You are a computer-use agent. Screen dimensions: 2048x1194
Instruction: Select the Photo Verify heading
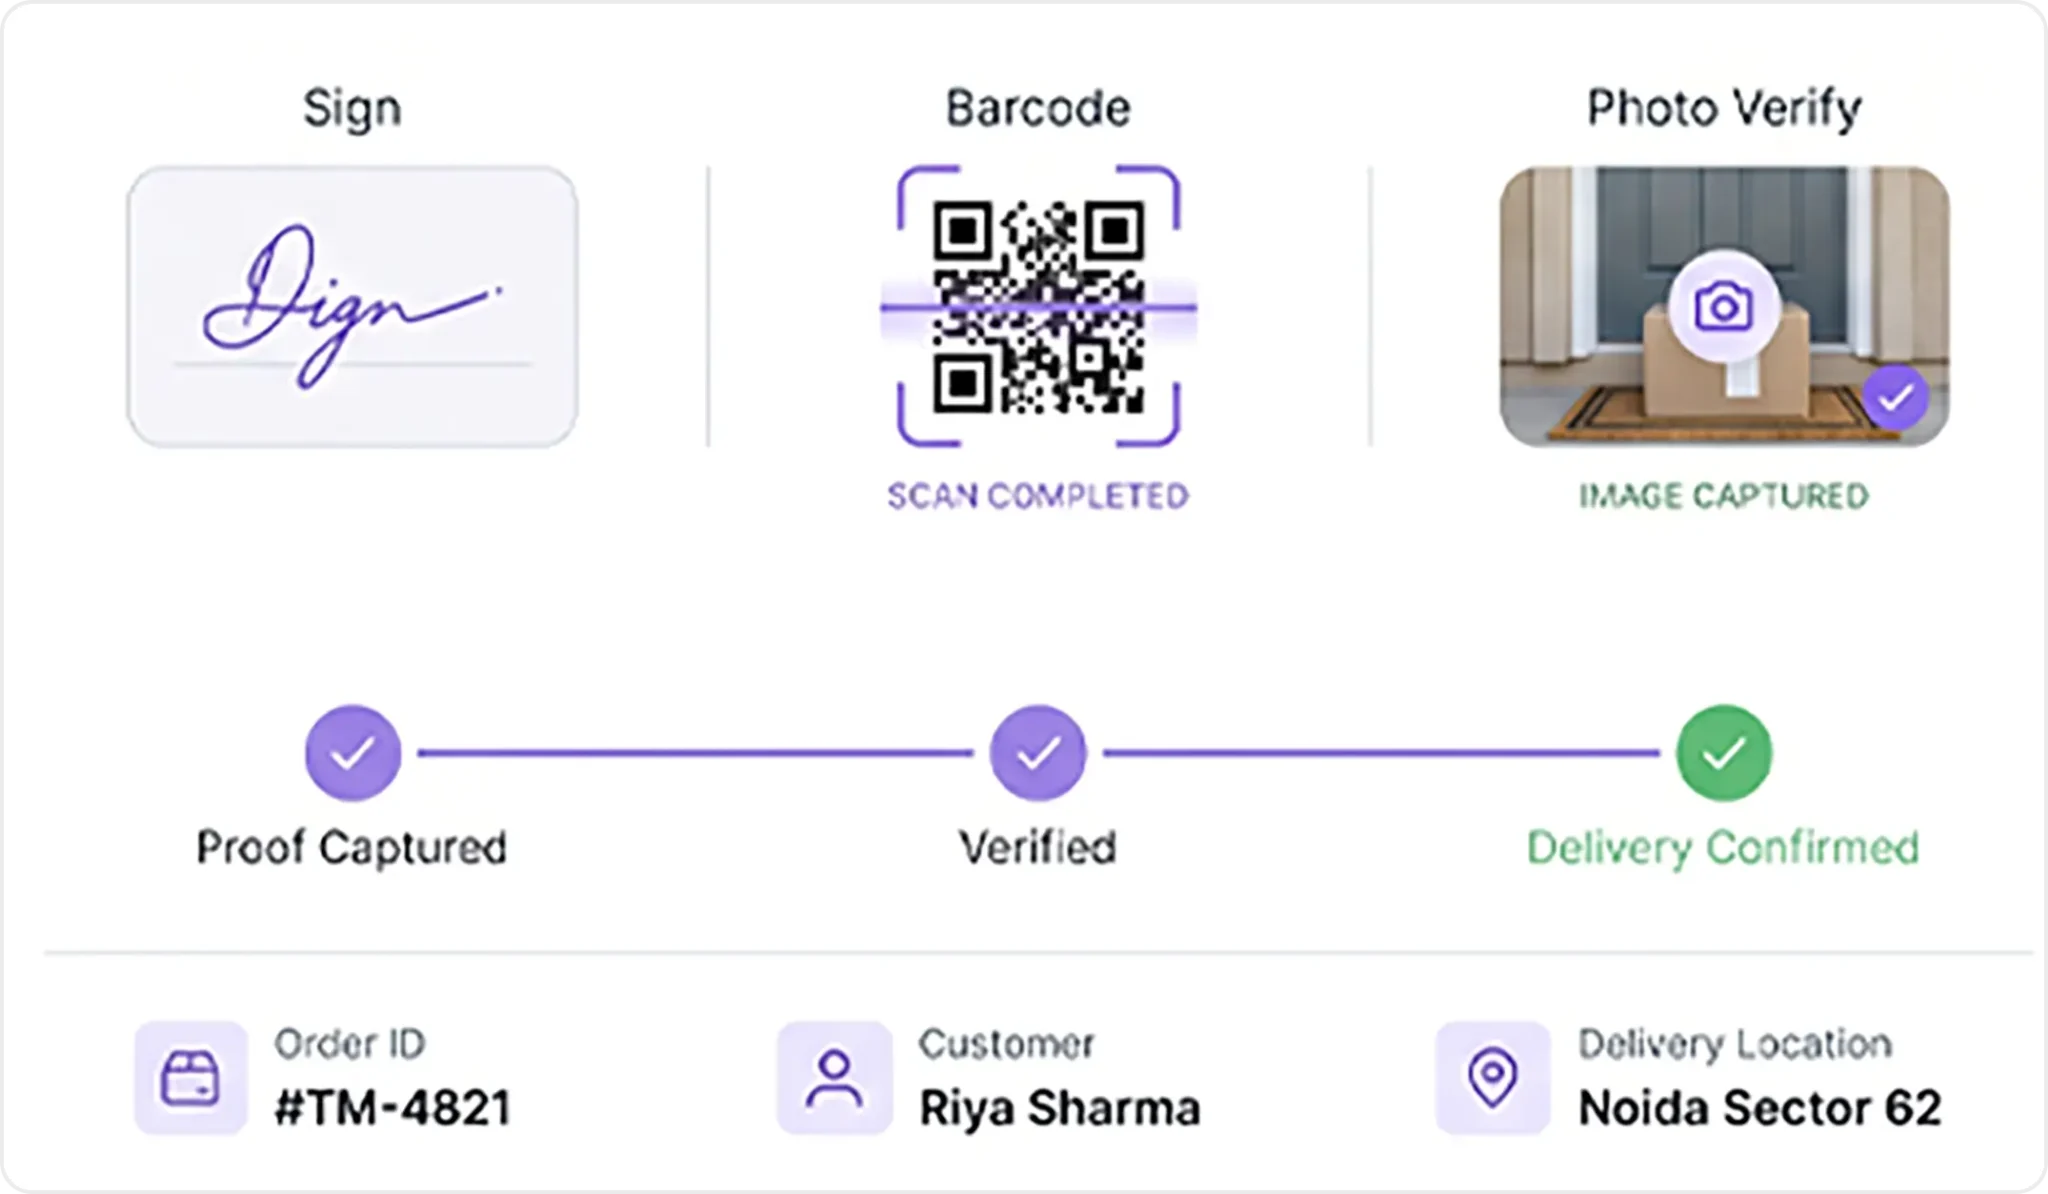(1724, 108)
